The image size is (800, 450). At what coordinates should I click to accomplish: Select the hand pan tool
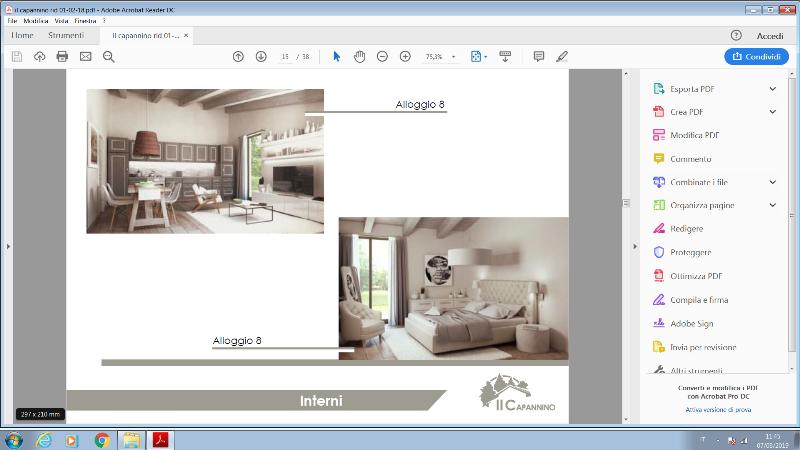coord(359,57)
